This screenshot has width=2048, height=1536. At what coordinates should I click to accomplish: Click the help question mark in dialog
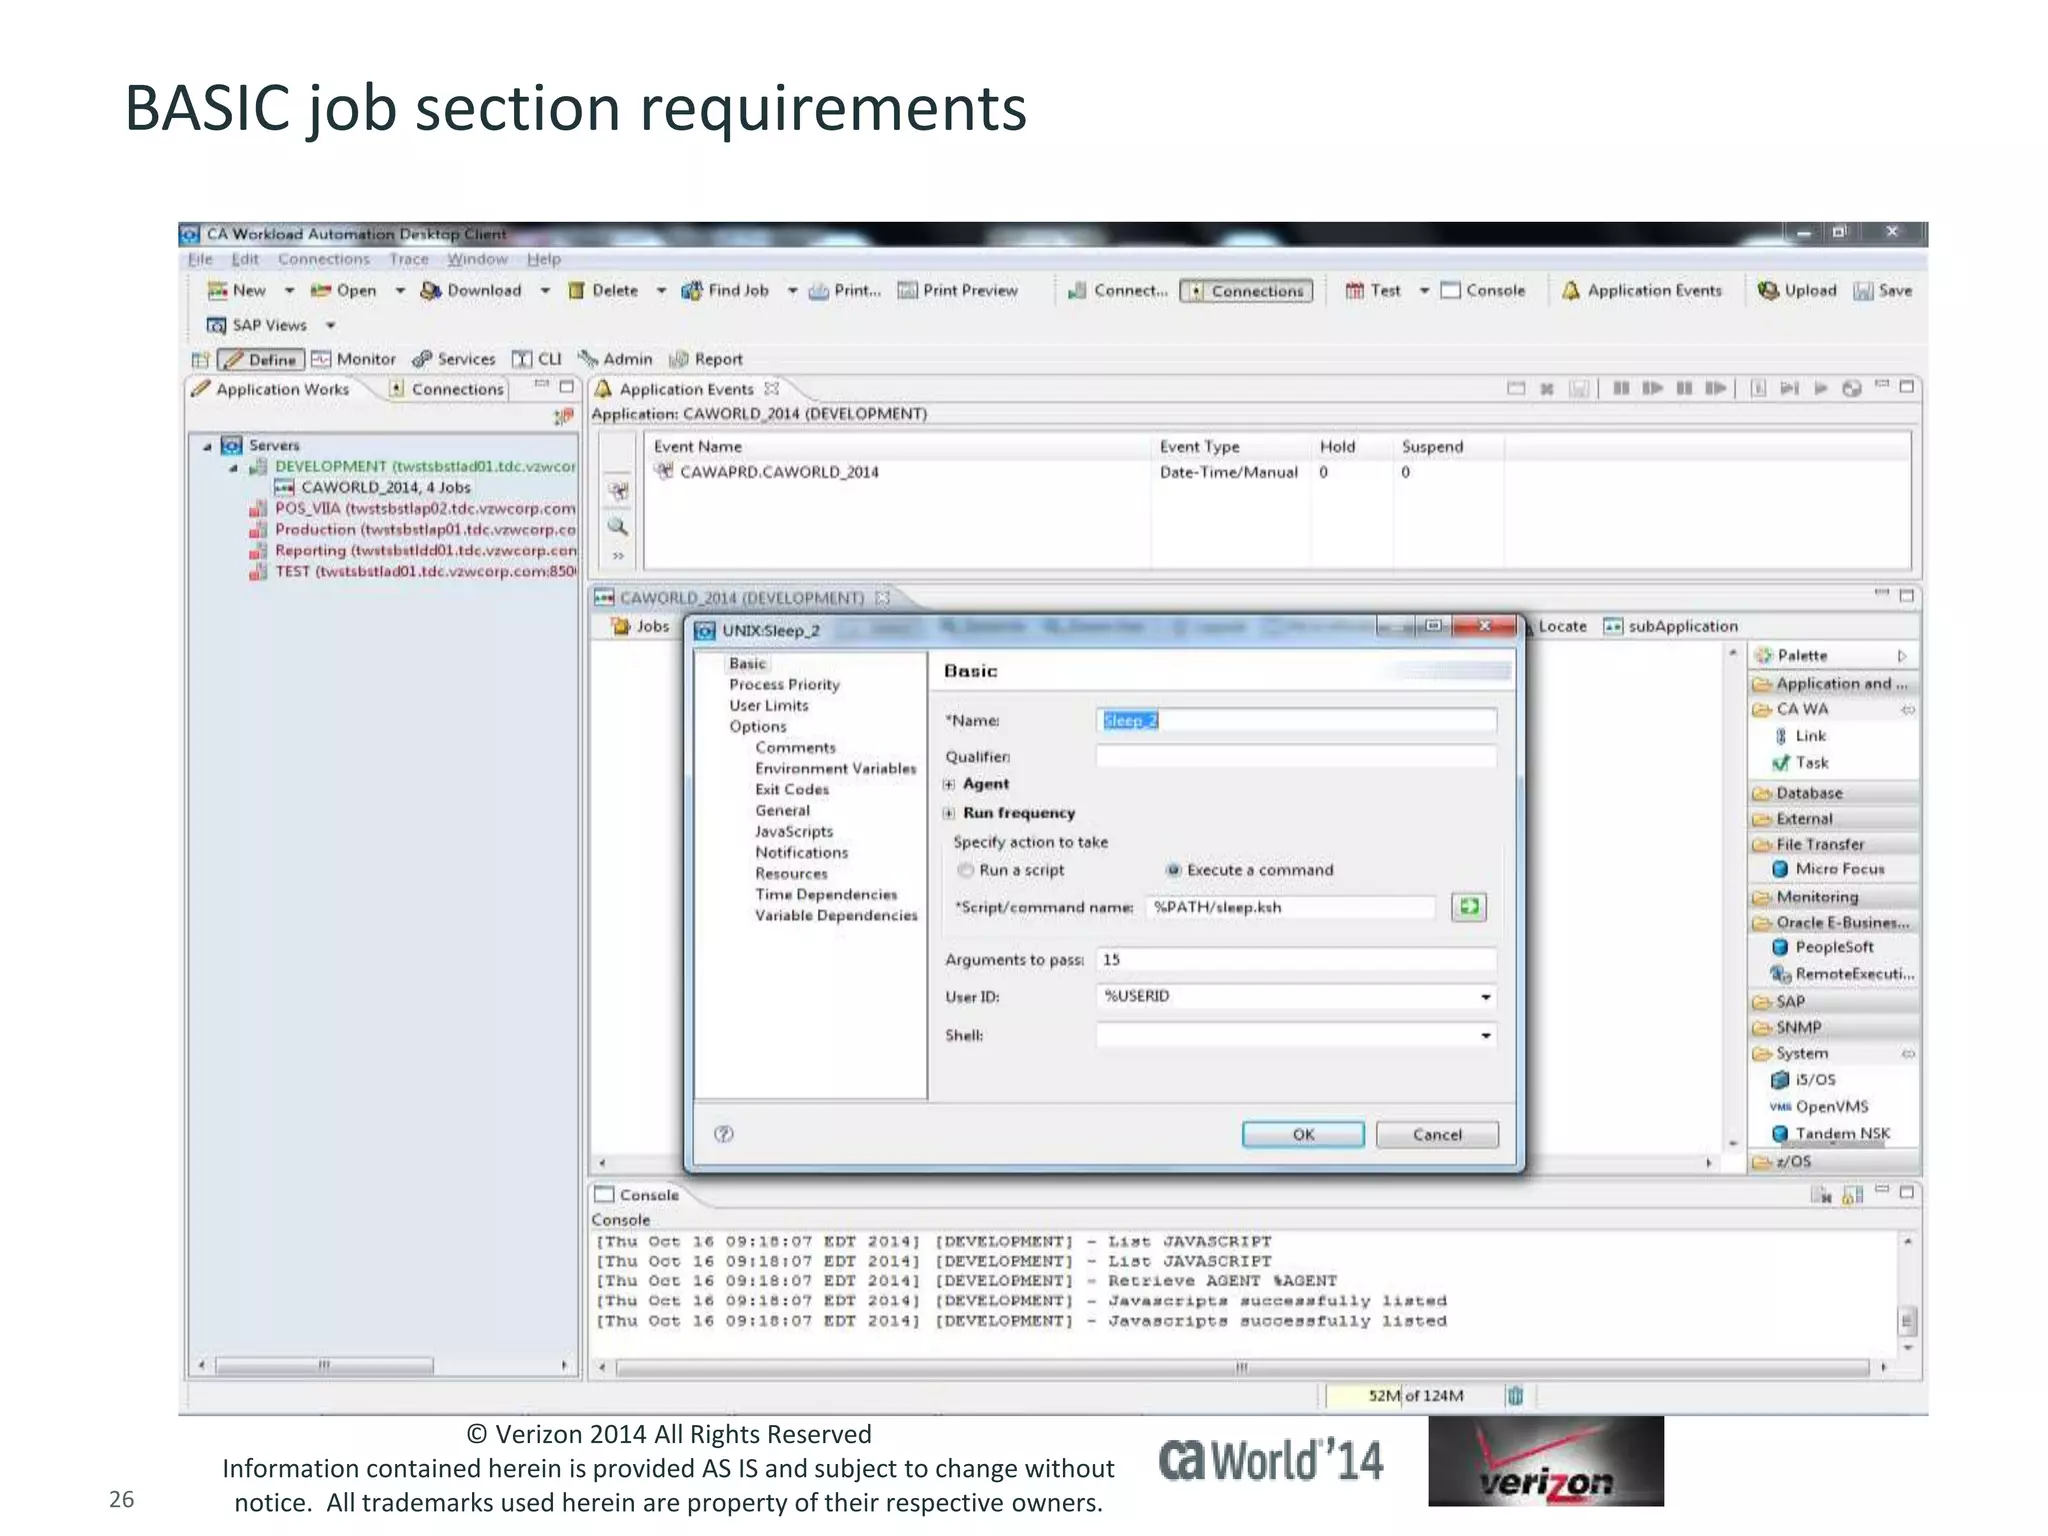pyautogui.click(x=724, y=1133)
